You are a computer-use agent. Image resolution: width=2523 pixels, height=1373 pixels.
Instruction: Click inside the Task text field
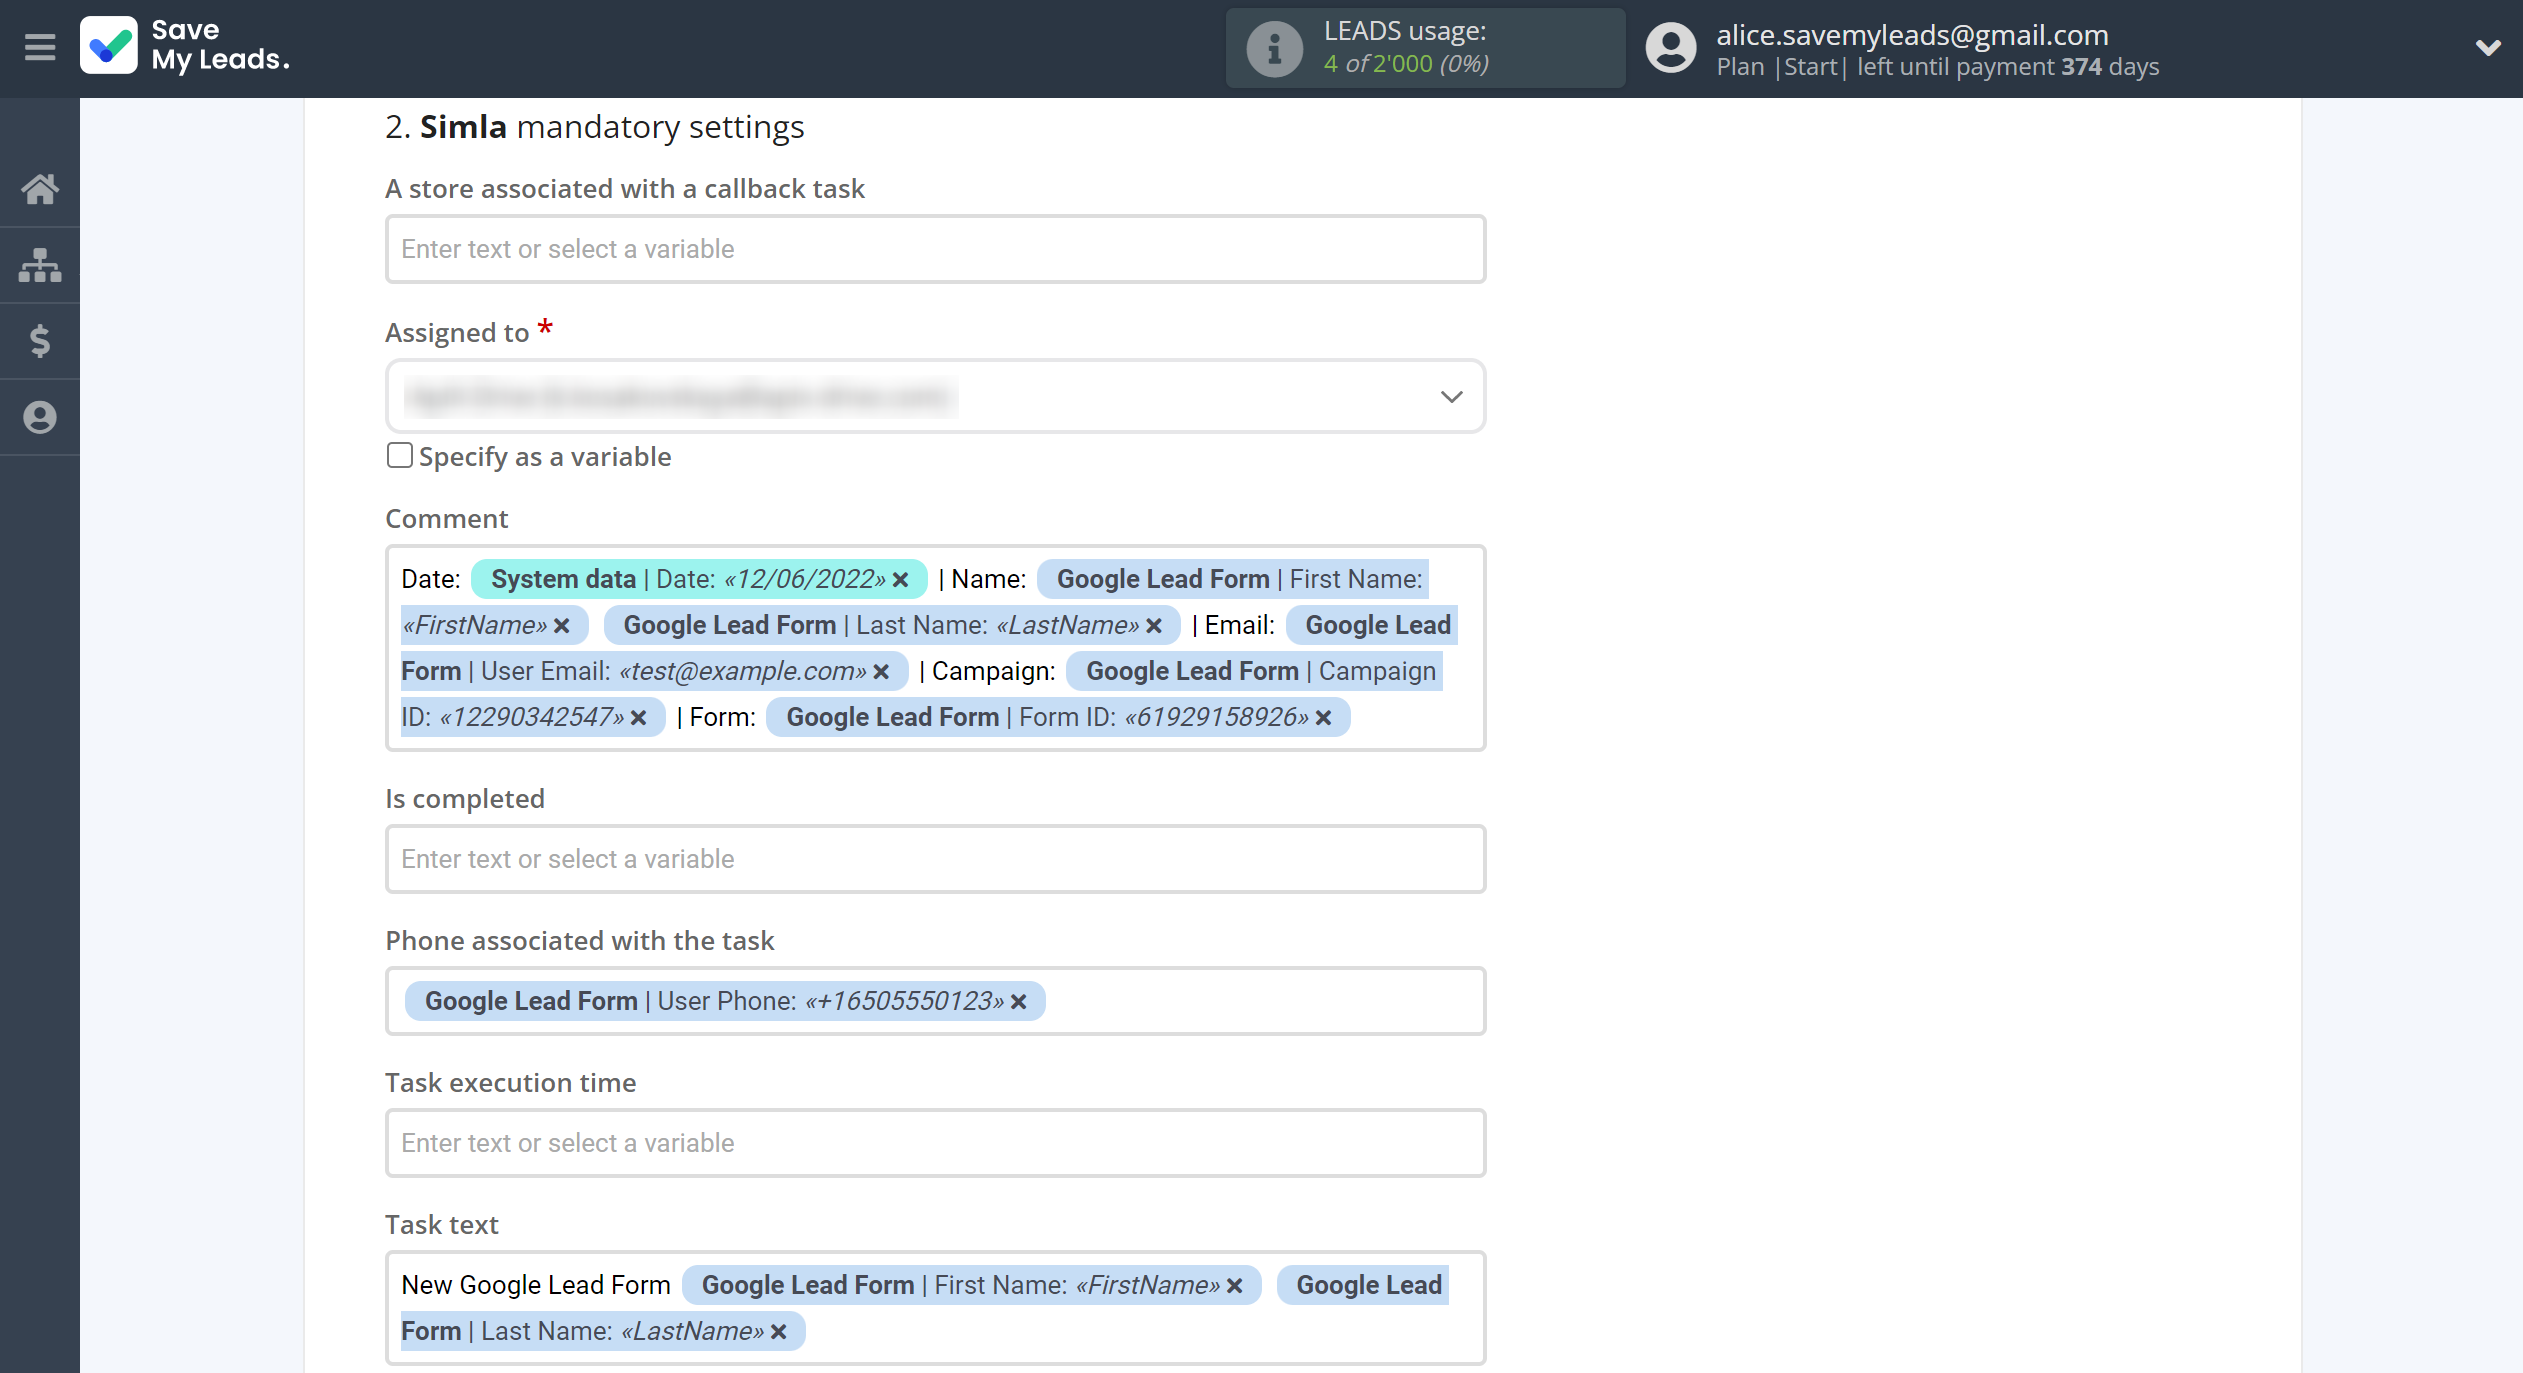[935, 1308]
